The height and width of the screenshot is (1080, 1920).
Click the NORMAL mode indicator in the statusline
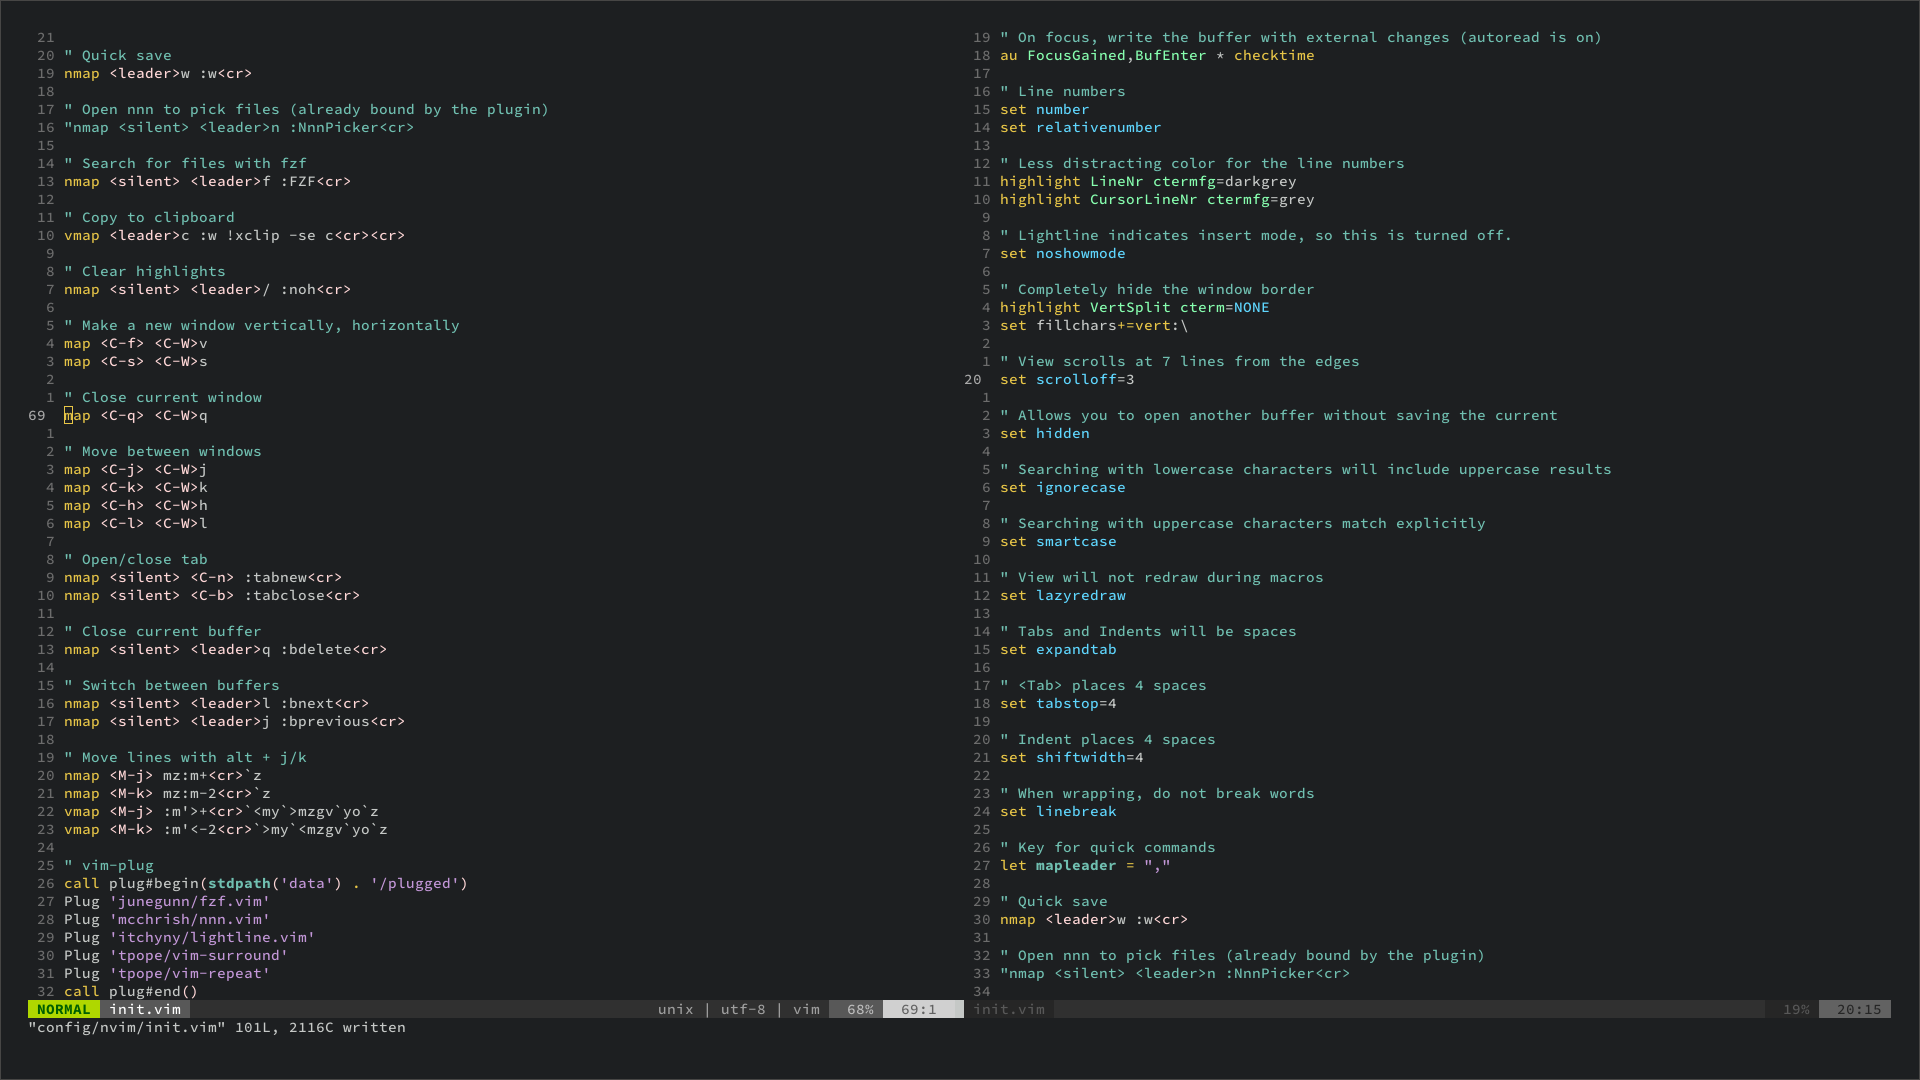point(63,1009)
